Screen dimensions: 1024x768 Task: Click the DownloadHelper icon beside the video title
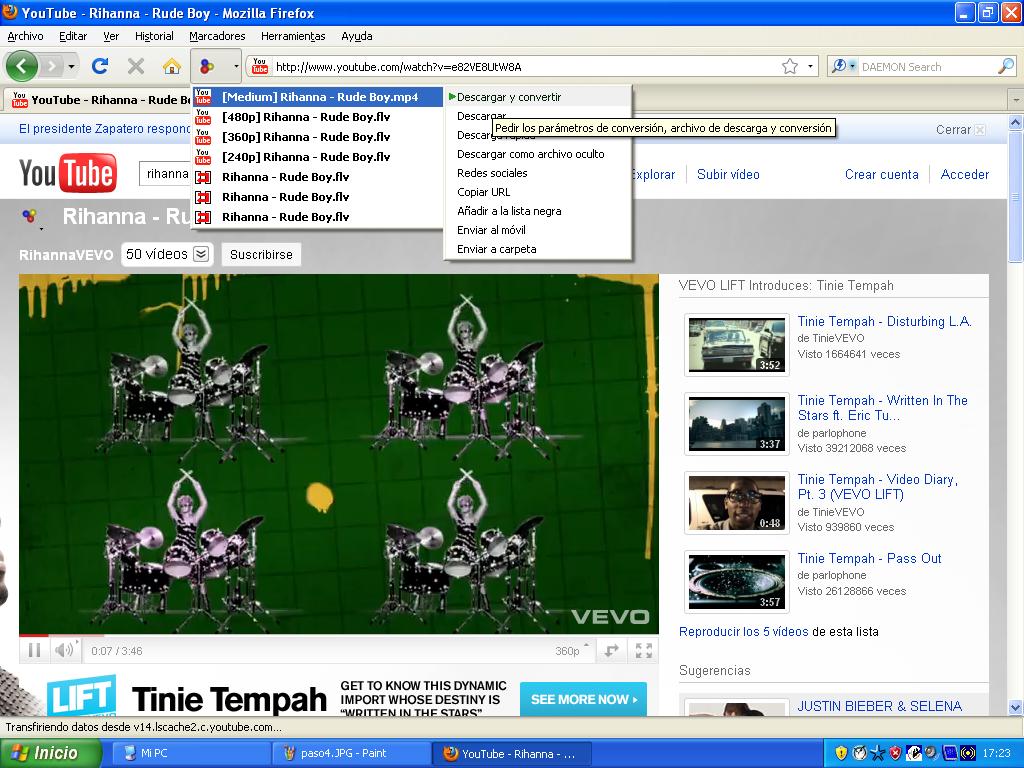(x=30, y=217)
